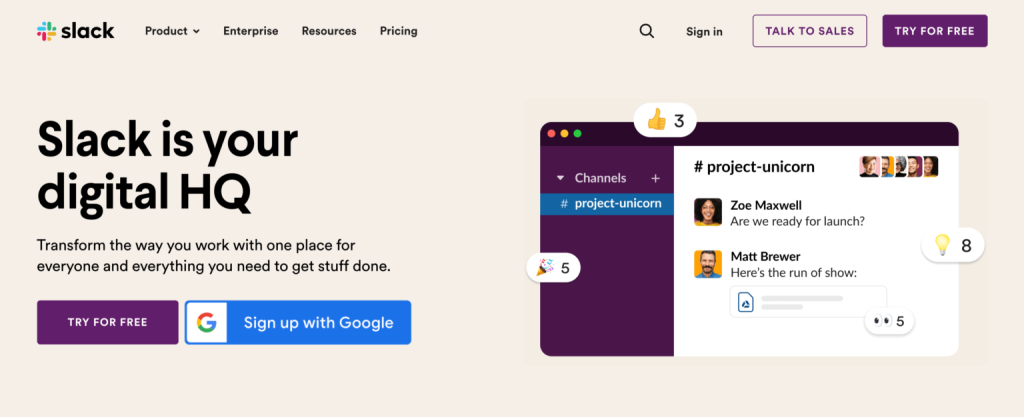
Task: Open the Enterprise menu item
Action: tap(251, 31)
